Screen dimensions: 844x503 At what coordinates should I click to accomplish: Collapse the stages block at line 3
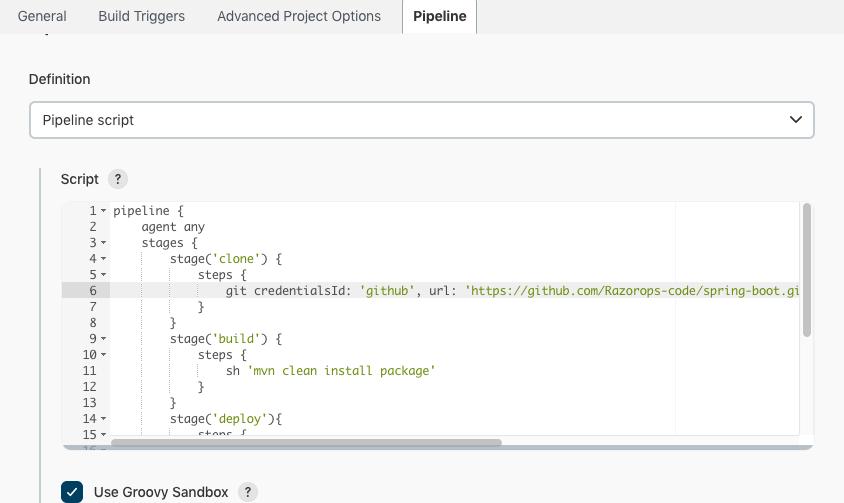pos(104,243)
